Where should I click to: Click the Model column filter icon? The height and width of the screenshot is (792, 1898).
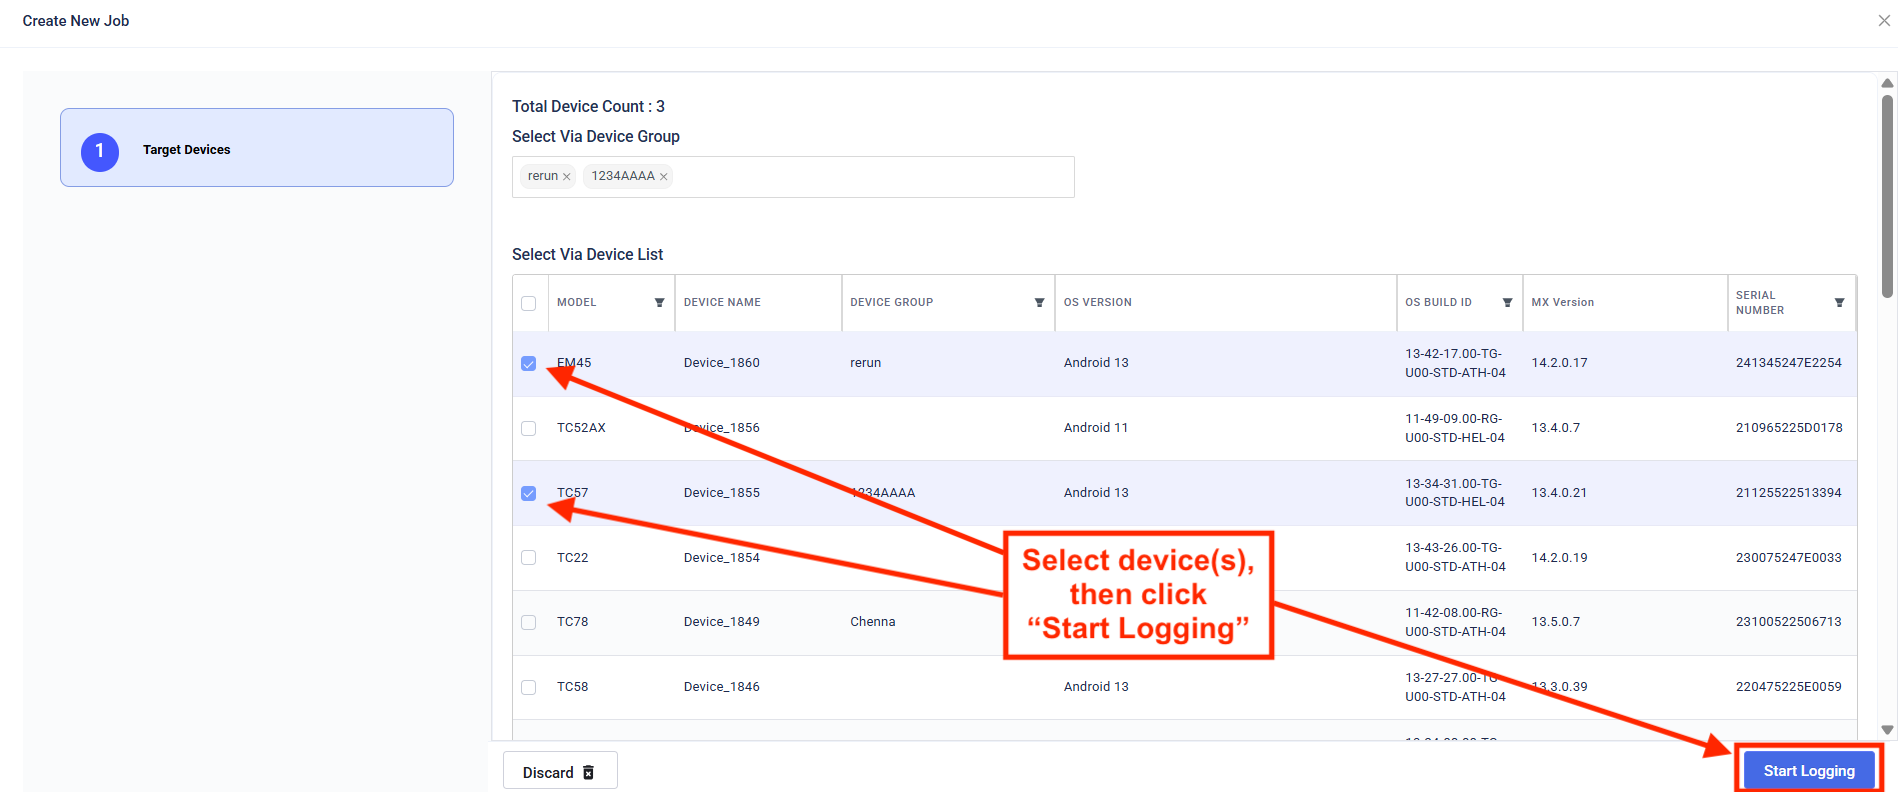tap(659, 303)
